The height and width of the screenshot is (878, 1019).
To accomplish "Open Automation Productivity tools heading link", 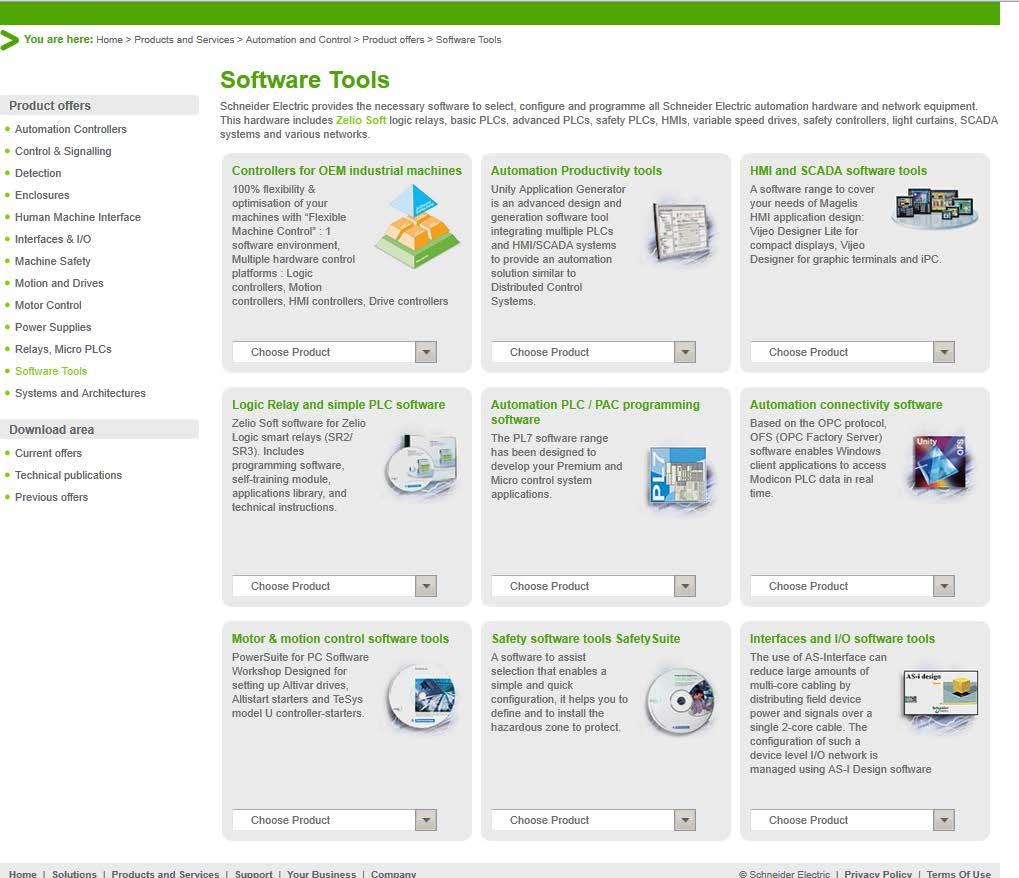I will pyautogui.click(x=576, y=171).
